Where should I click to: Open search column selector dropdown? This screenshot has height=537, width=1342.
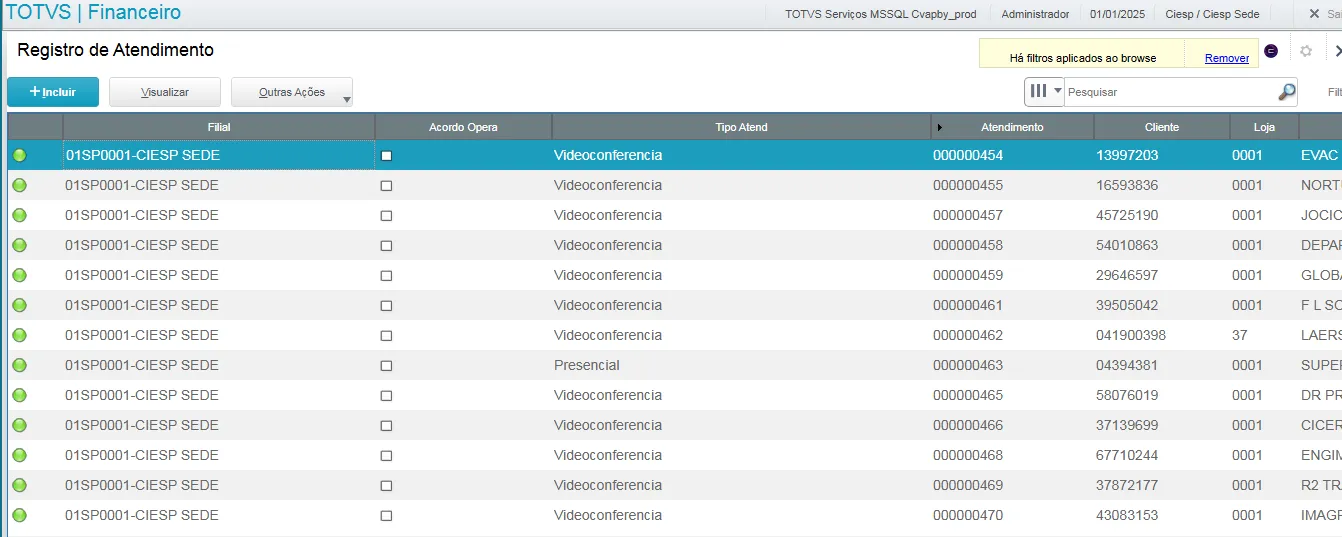[x=1045, y=91]
